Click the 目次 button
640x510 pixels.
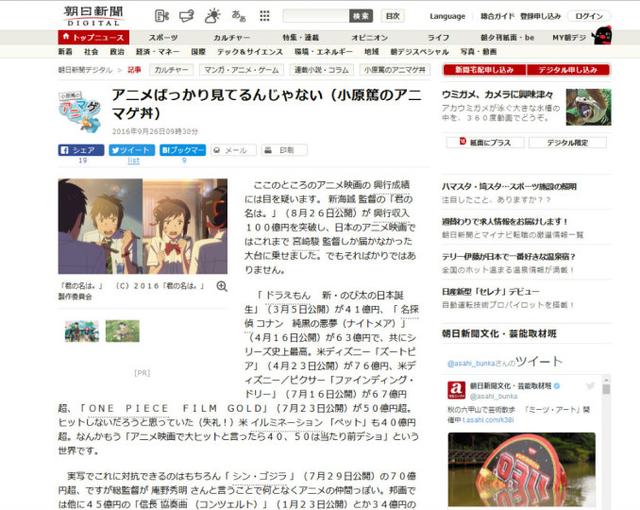coord(393,16)
